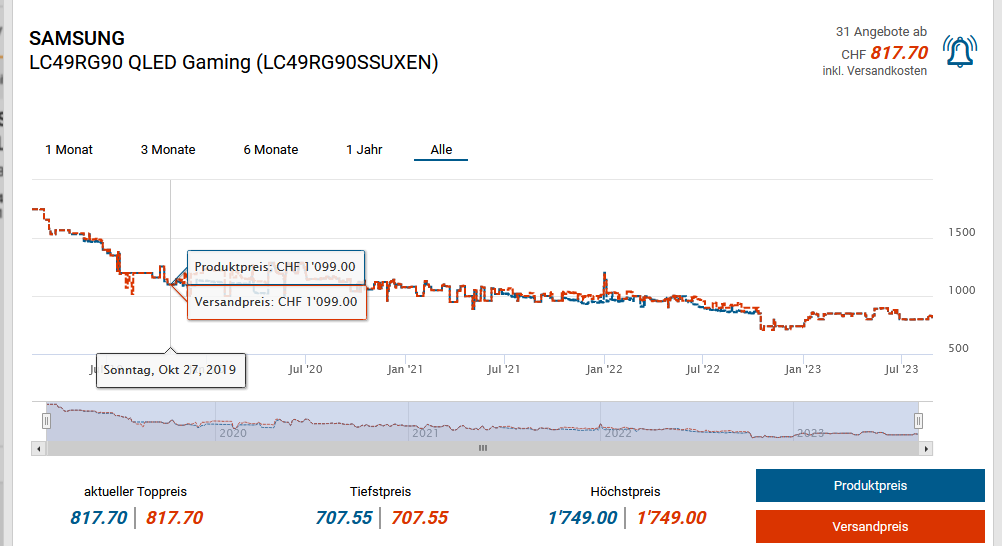
Task: Click the left navigator range handle
Action: tap(46, 421)
